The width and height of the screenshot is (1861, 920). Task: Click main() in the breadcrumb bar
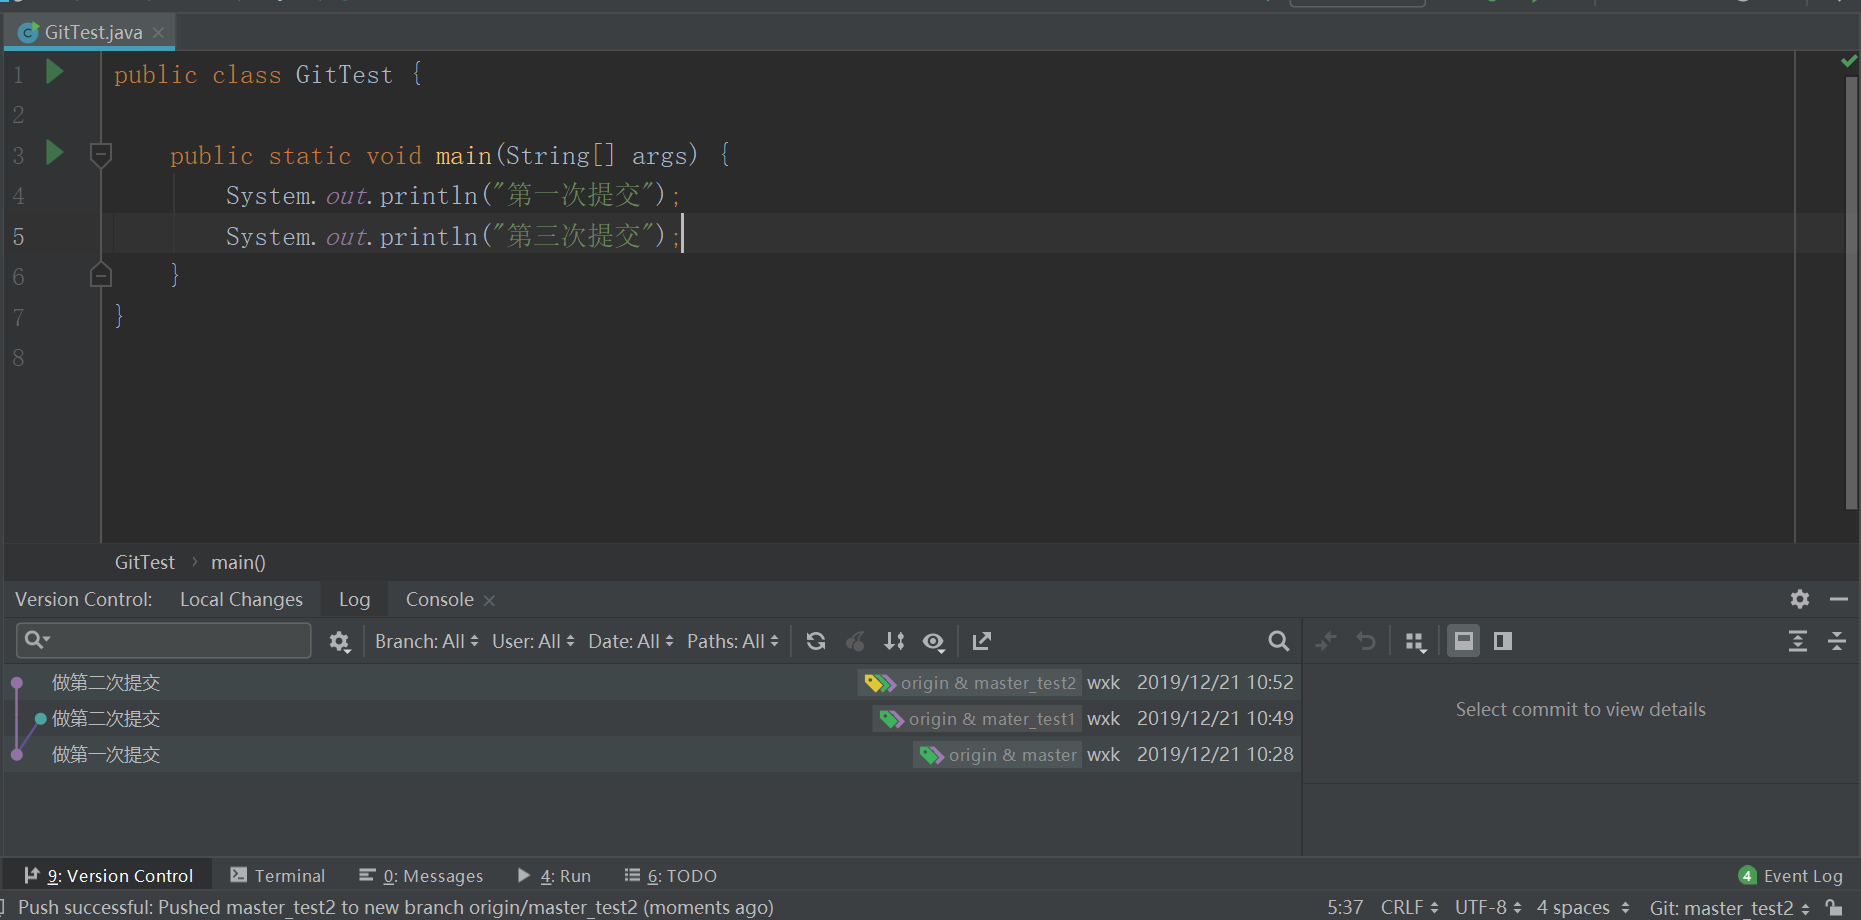238,562
